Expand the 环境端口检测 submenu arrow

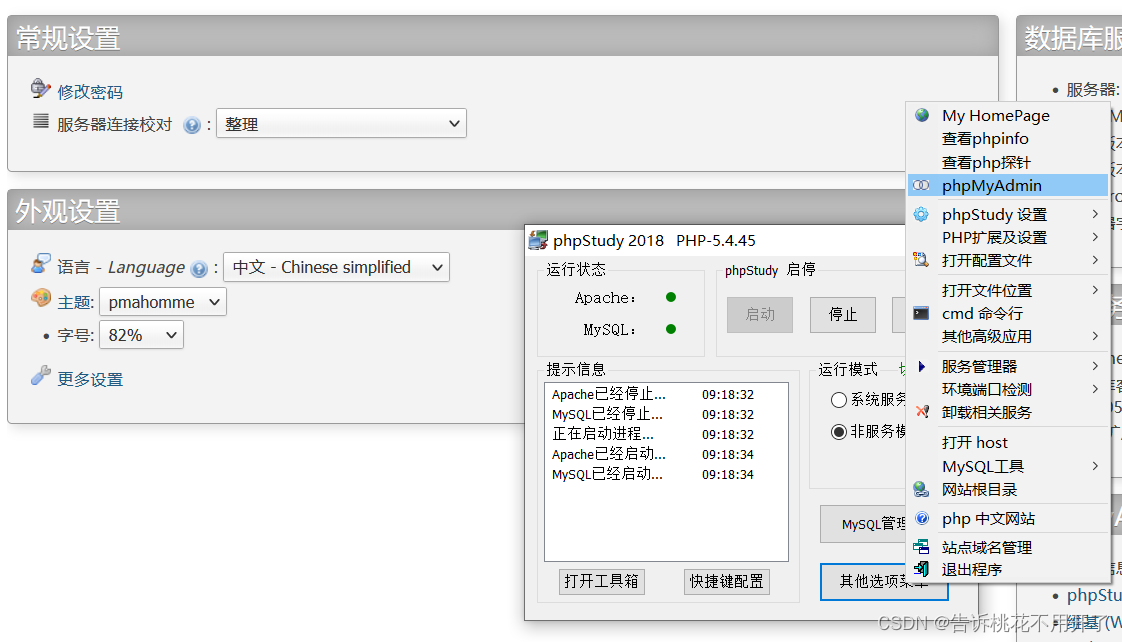point(1095,389)
